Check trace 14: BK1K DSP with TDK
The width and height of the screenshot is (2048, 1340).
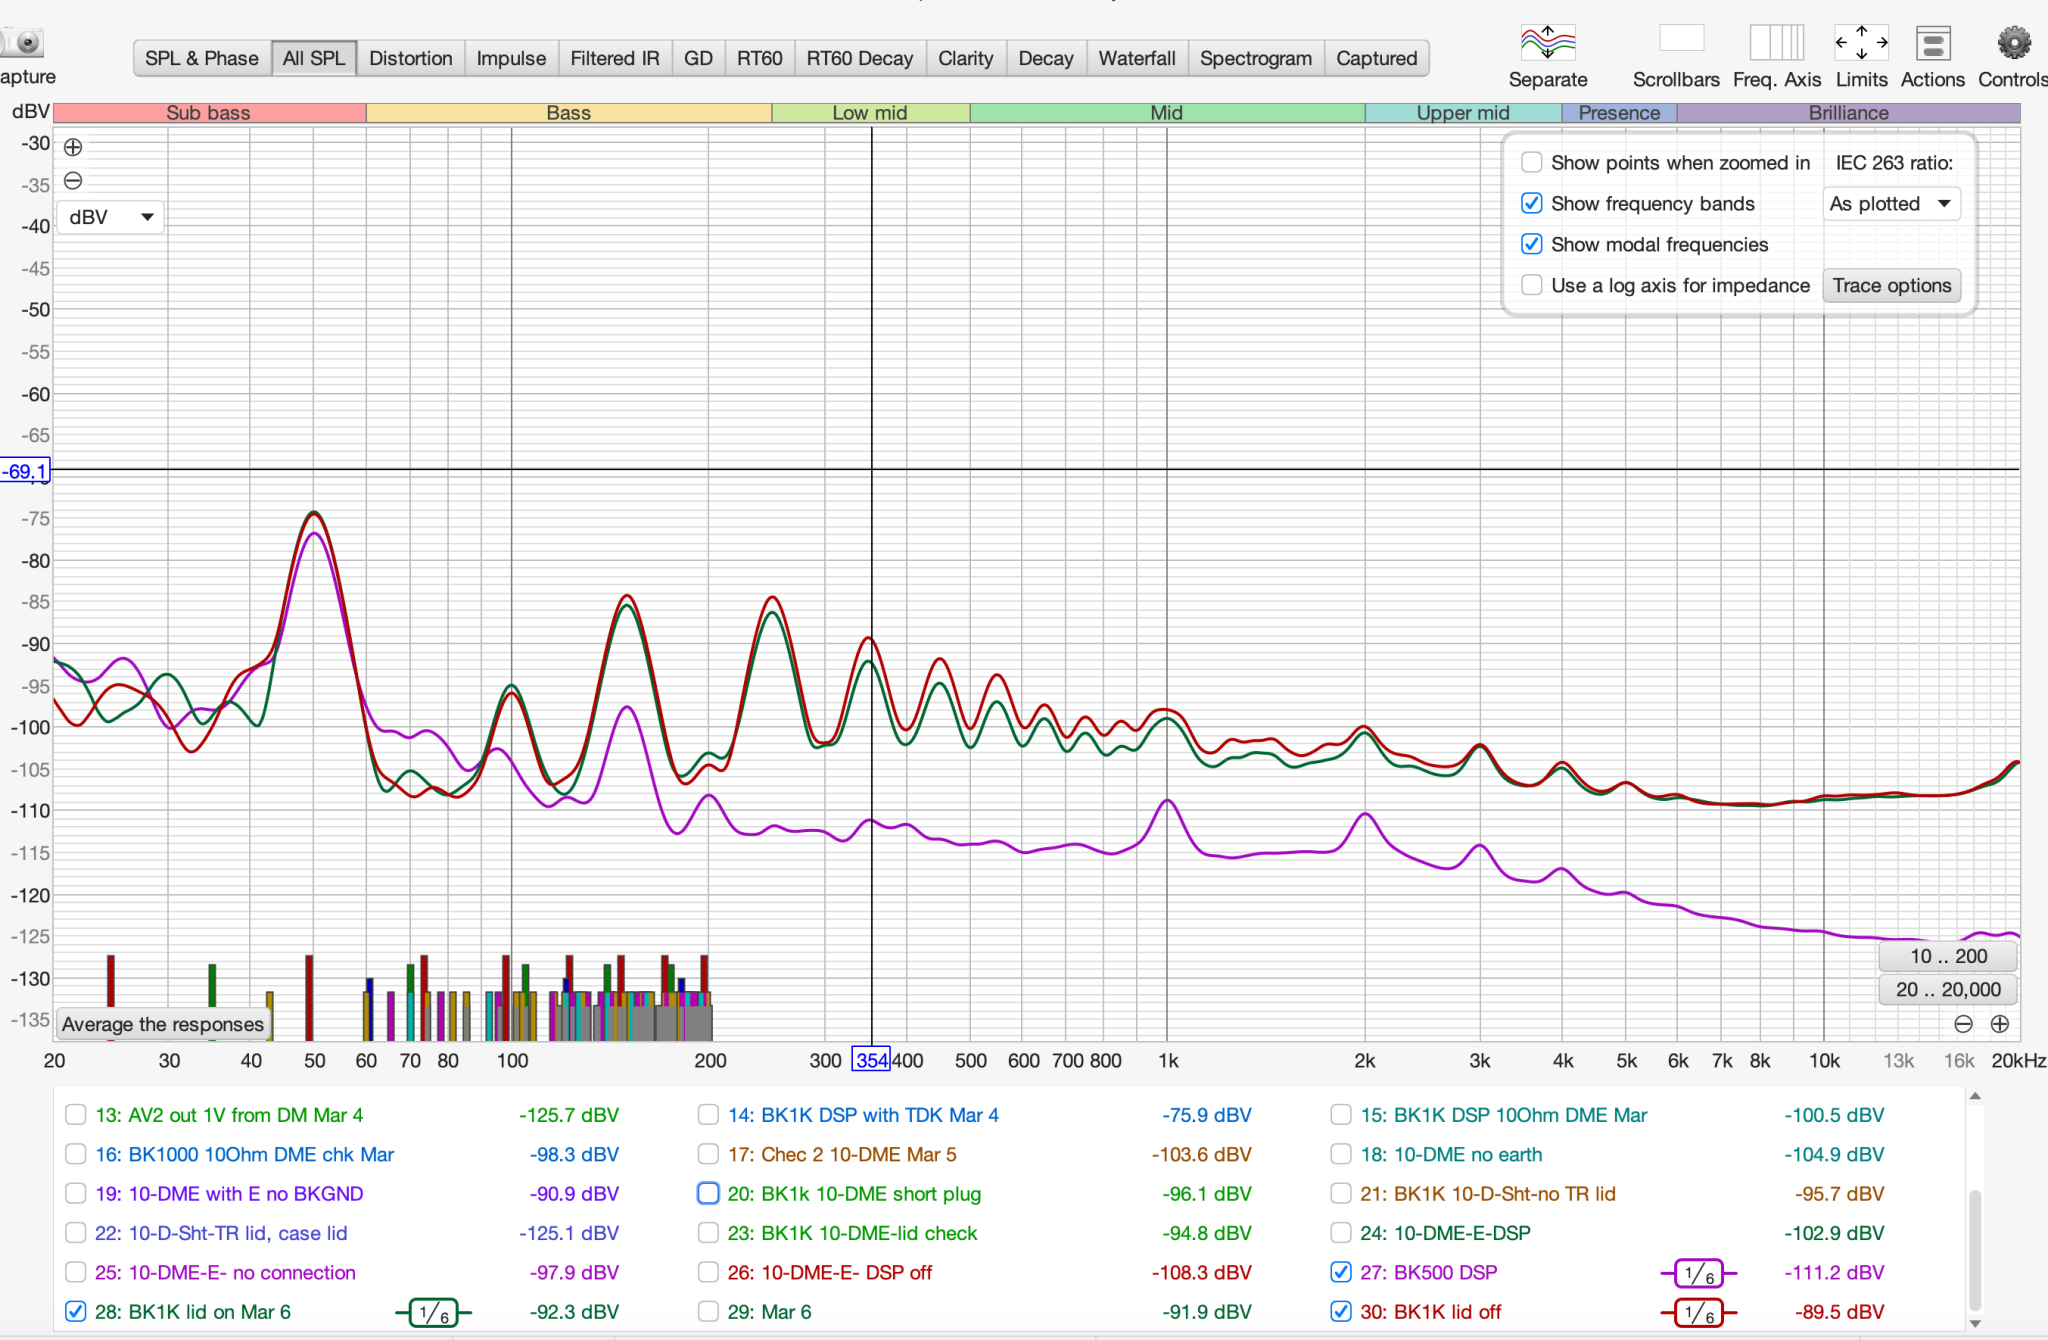coord(708,1114)
